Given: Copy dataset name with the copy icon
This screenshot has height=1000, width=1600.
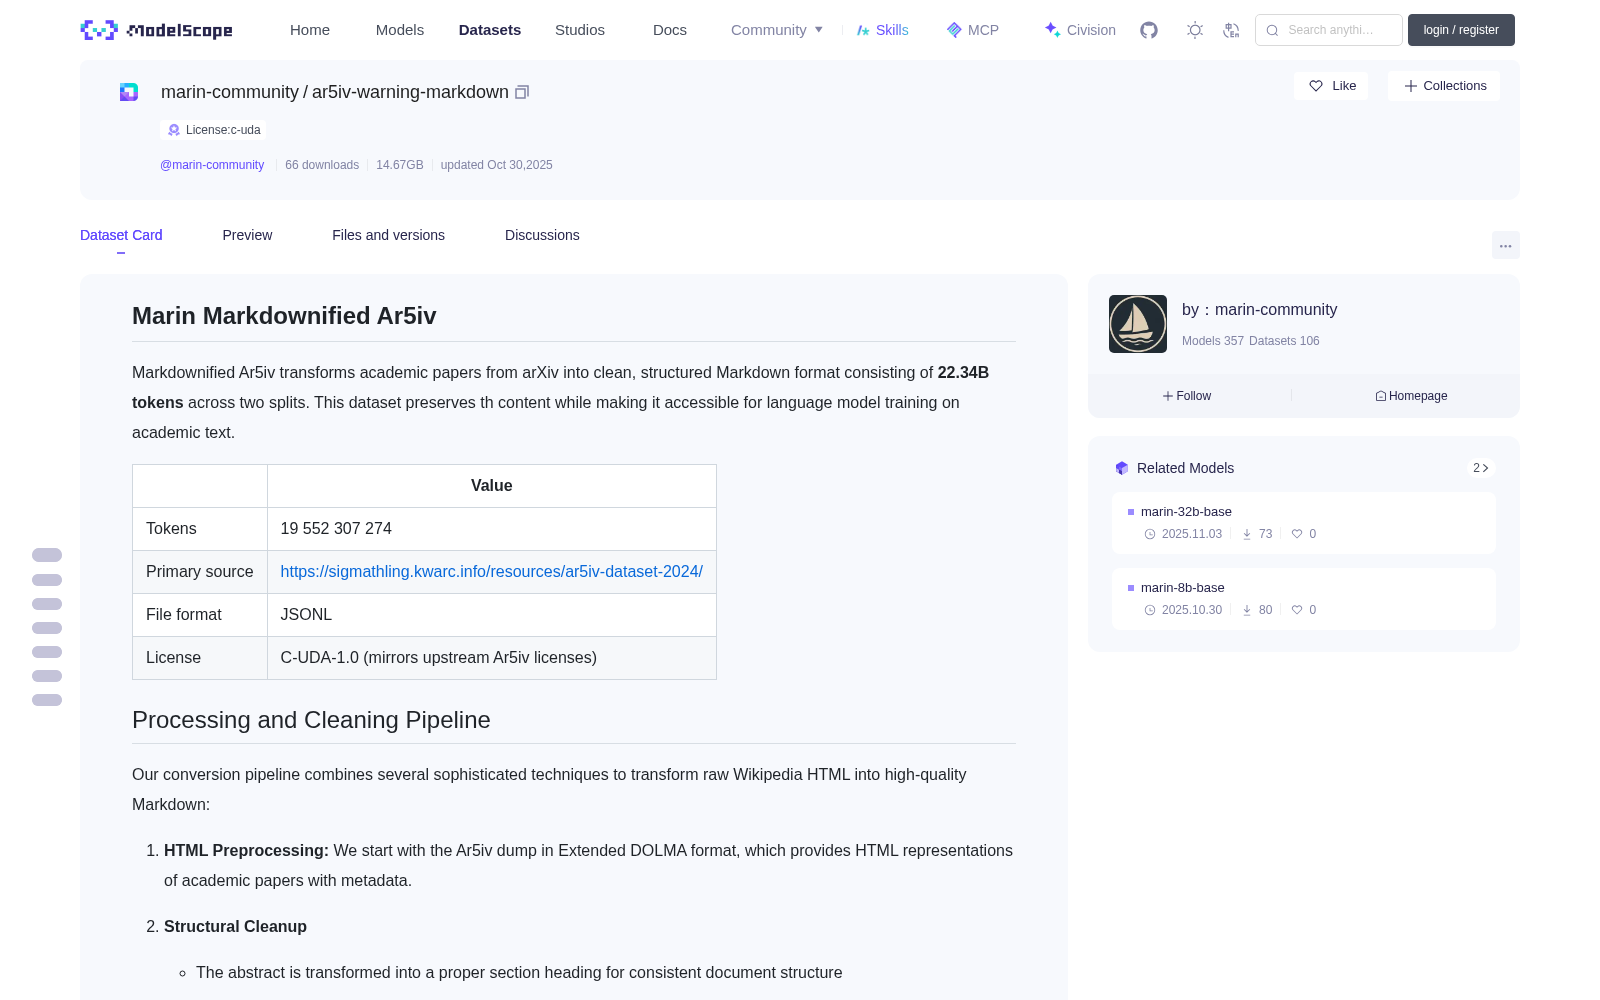Looking at the screenshot, I should pyautogui.click(x=522, y=92).
